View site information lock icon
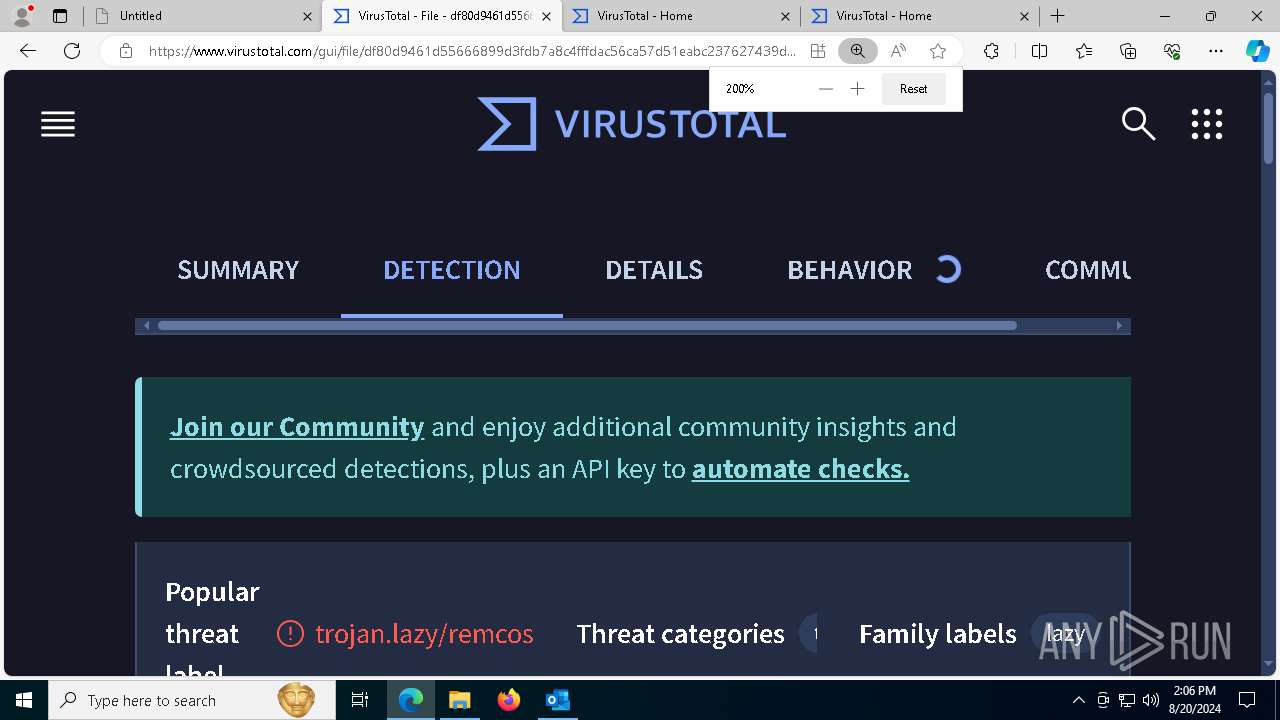The height and width of the screenshot is (720, 1280). click(x=126, y=51)
